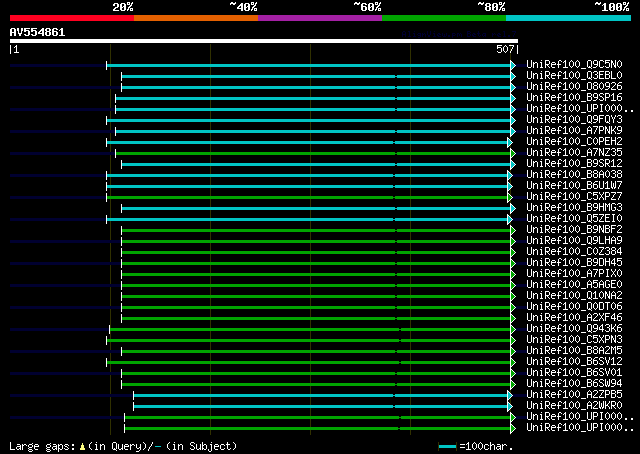Select the green arrowhead on UniRef100_C5XPZ7 row
Viewport: 640px width, 454px height.
pyautogui.click(x=510, y=198)
